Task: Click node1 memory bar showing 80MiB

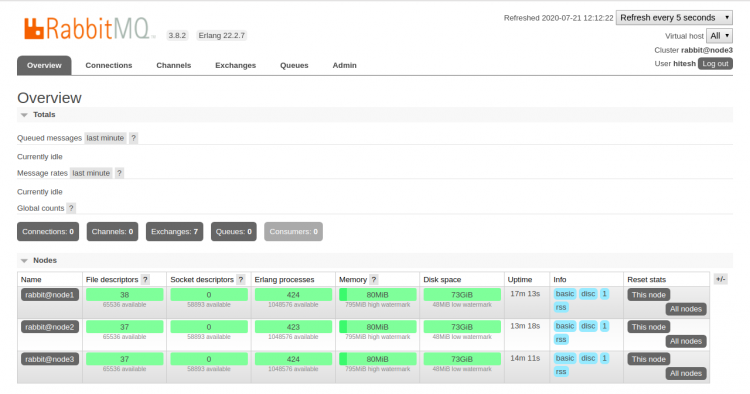Action: [377, 295]
